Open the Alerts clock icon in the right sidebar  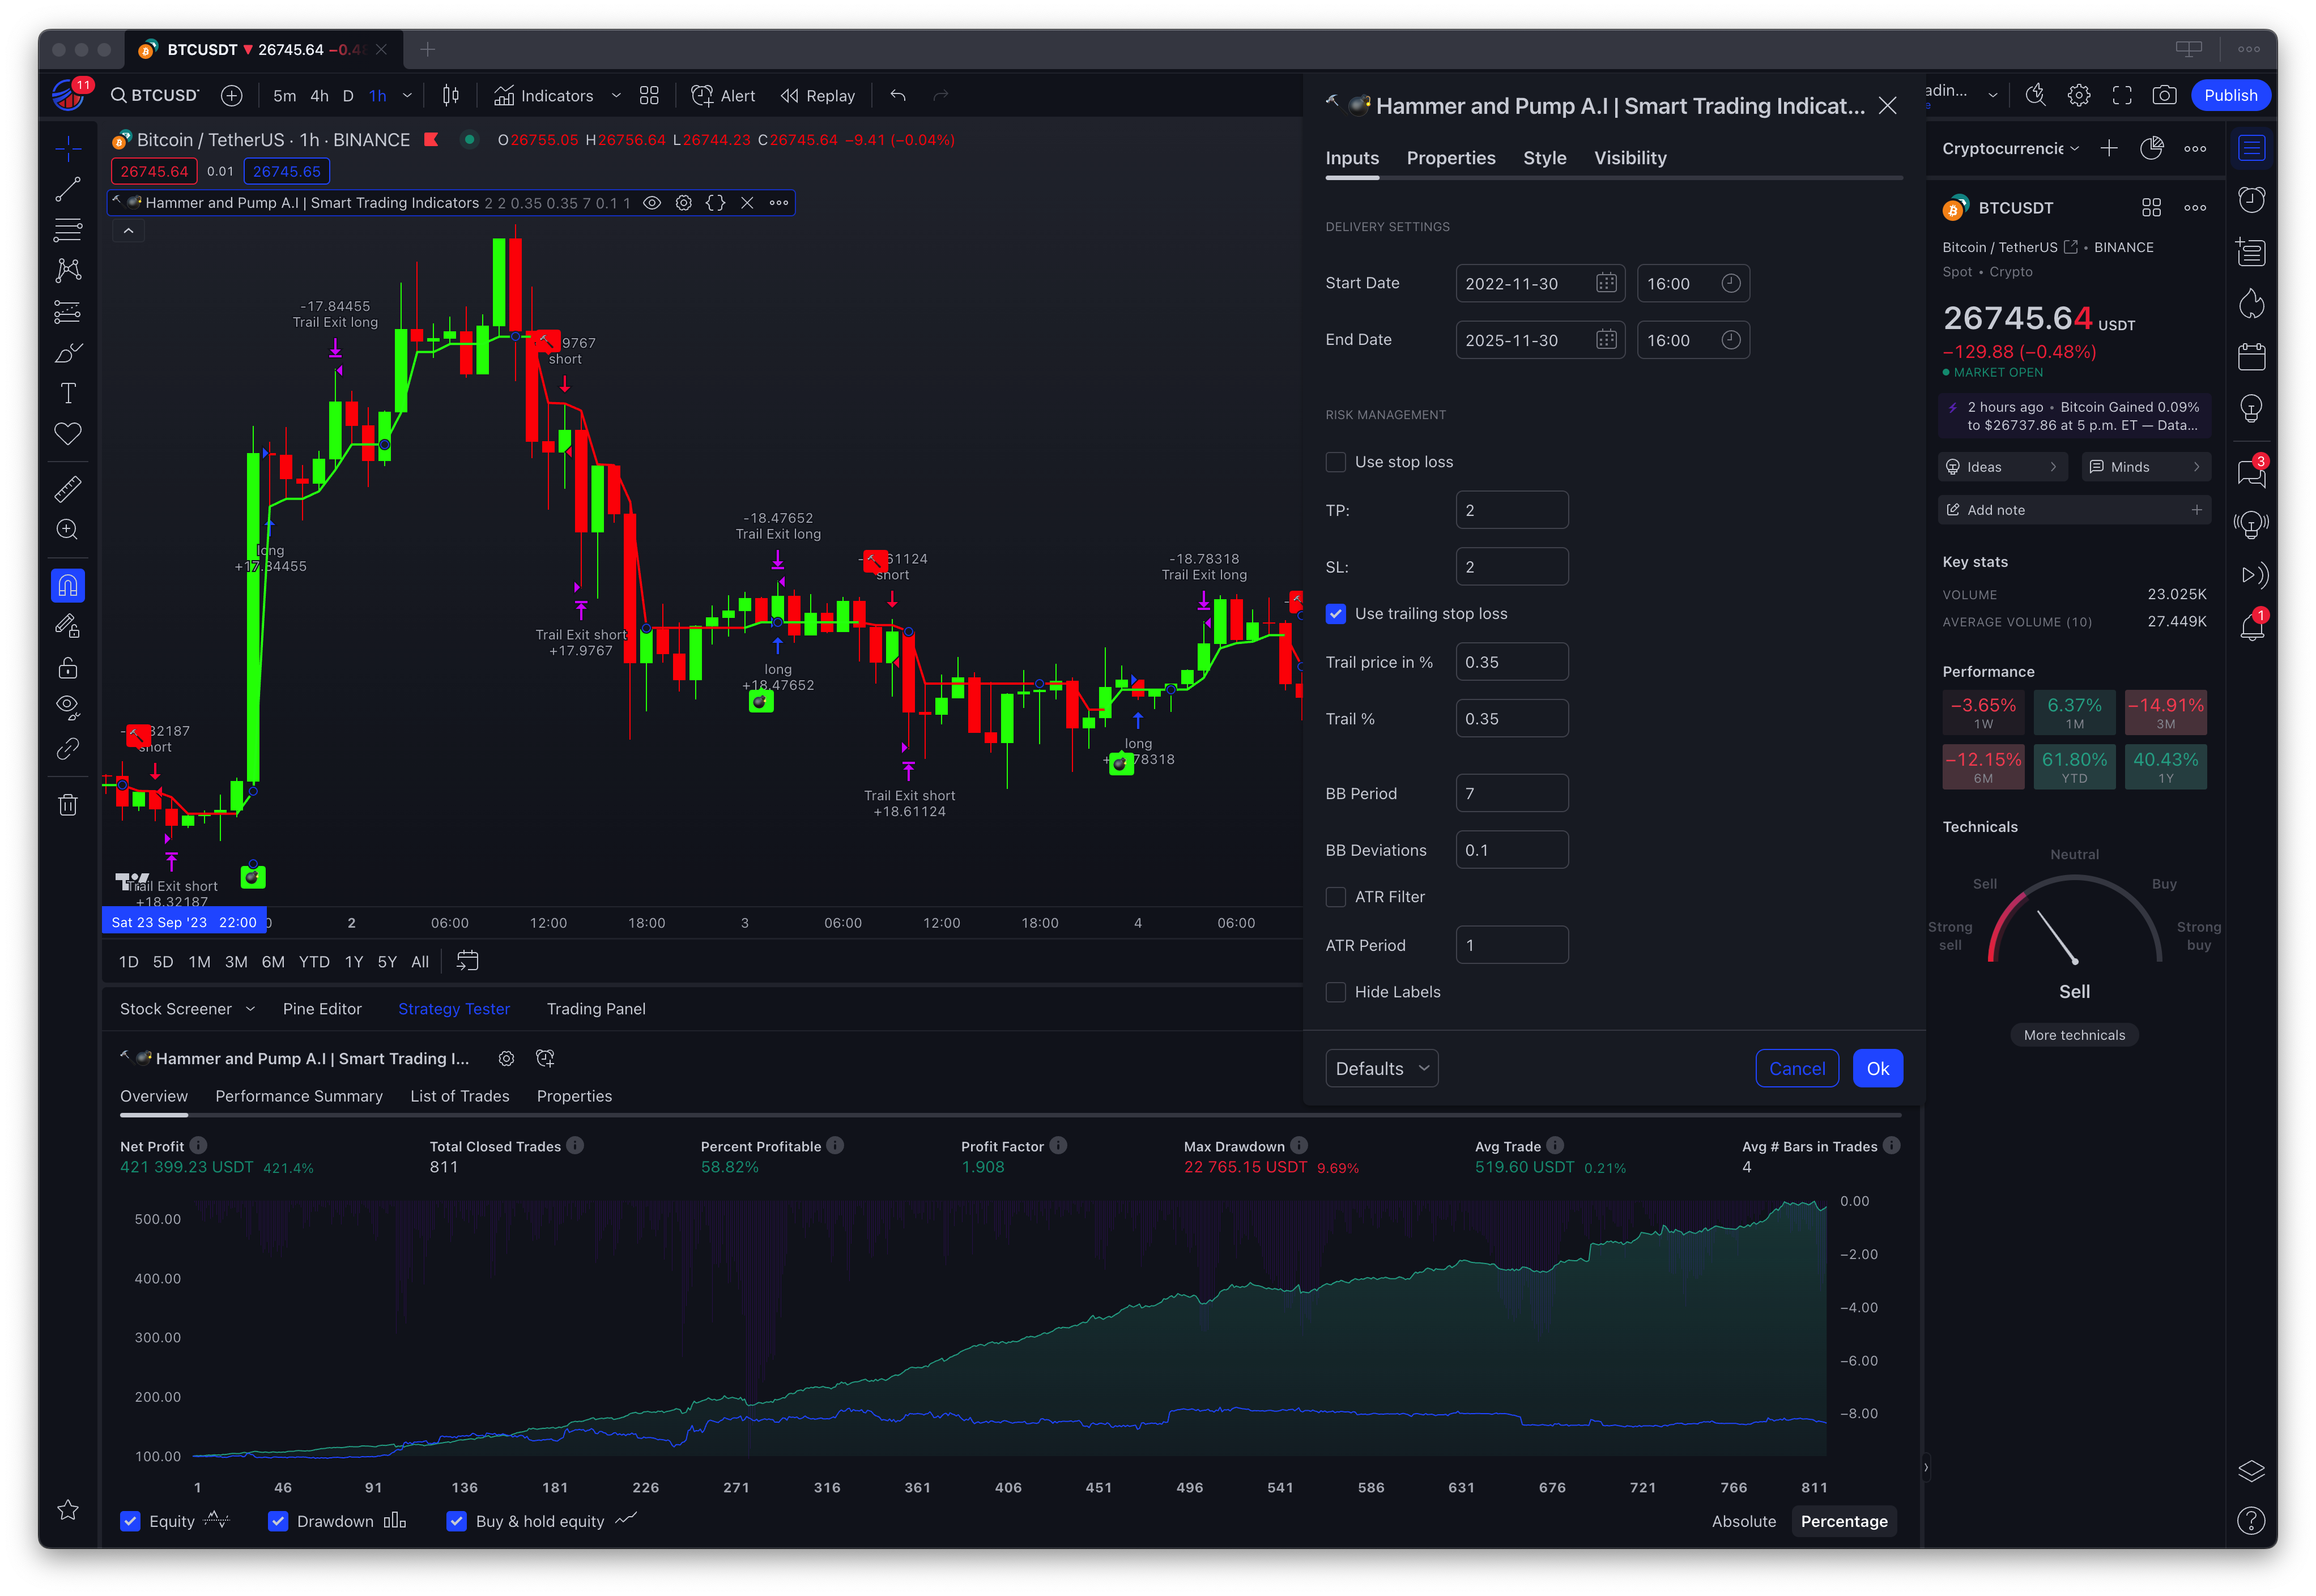[x=2251, y=200]
